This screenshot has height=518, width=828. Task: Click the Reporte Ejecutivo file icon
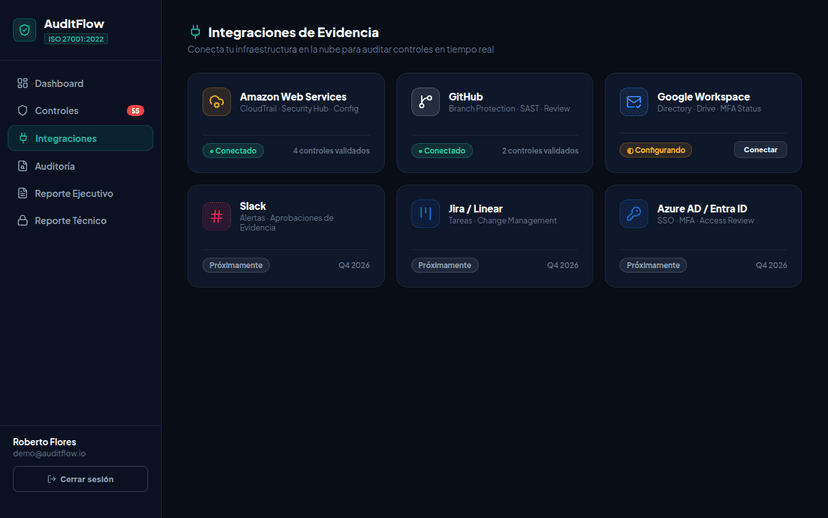point(22,193)
